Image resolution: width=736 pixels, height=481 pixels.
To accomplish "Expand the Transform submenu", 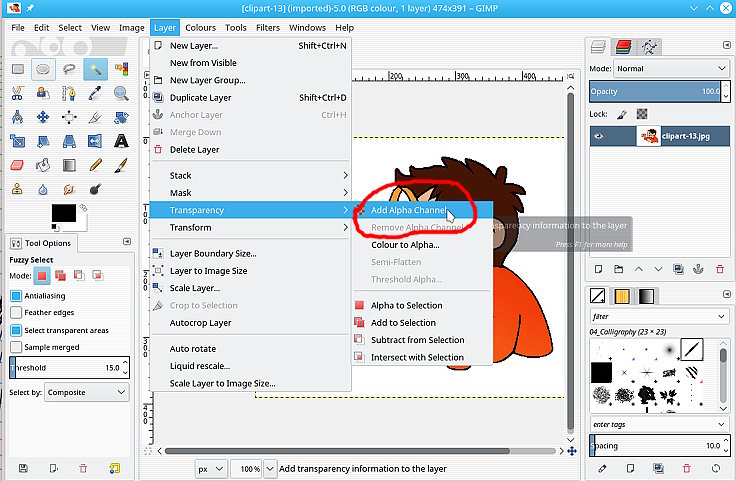I will pyautogui.click(x=250, y=228).
